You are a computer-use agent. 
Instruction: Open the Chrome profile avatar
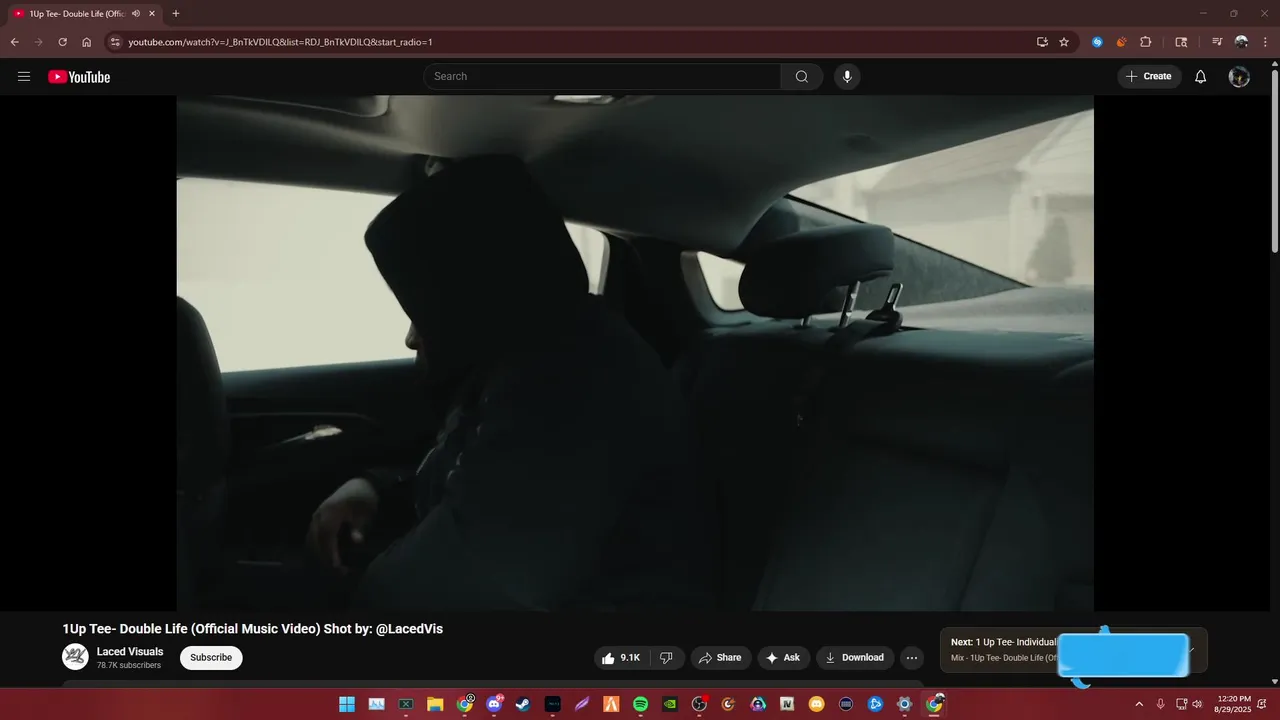pyautogui.click(x=1241, y=42)
